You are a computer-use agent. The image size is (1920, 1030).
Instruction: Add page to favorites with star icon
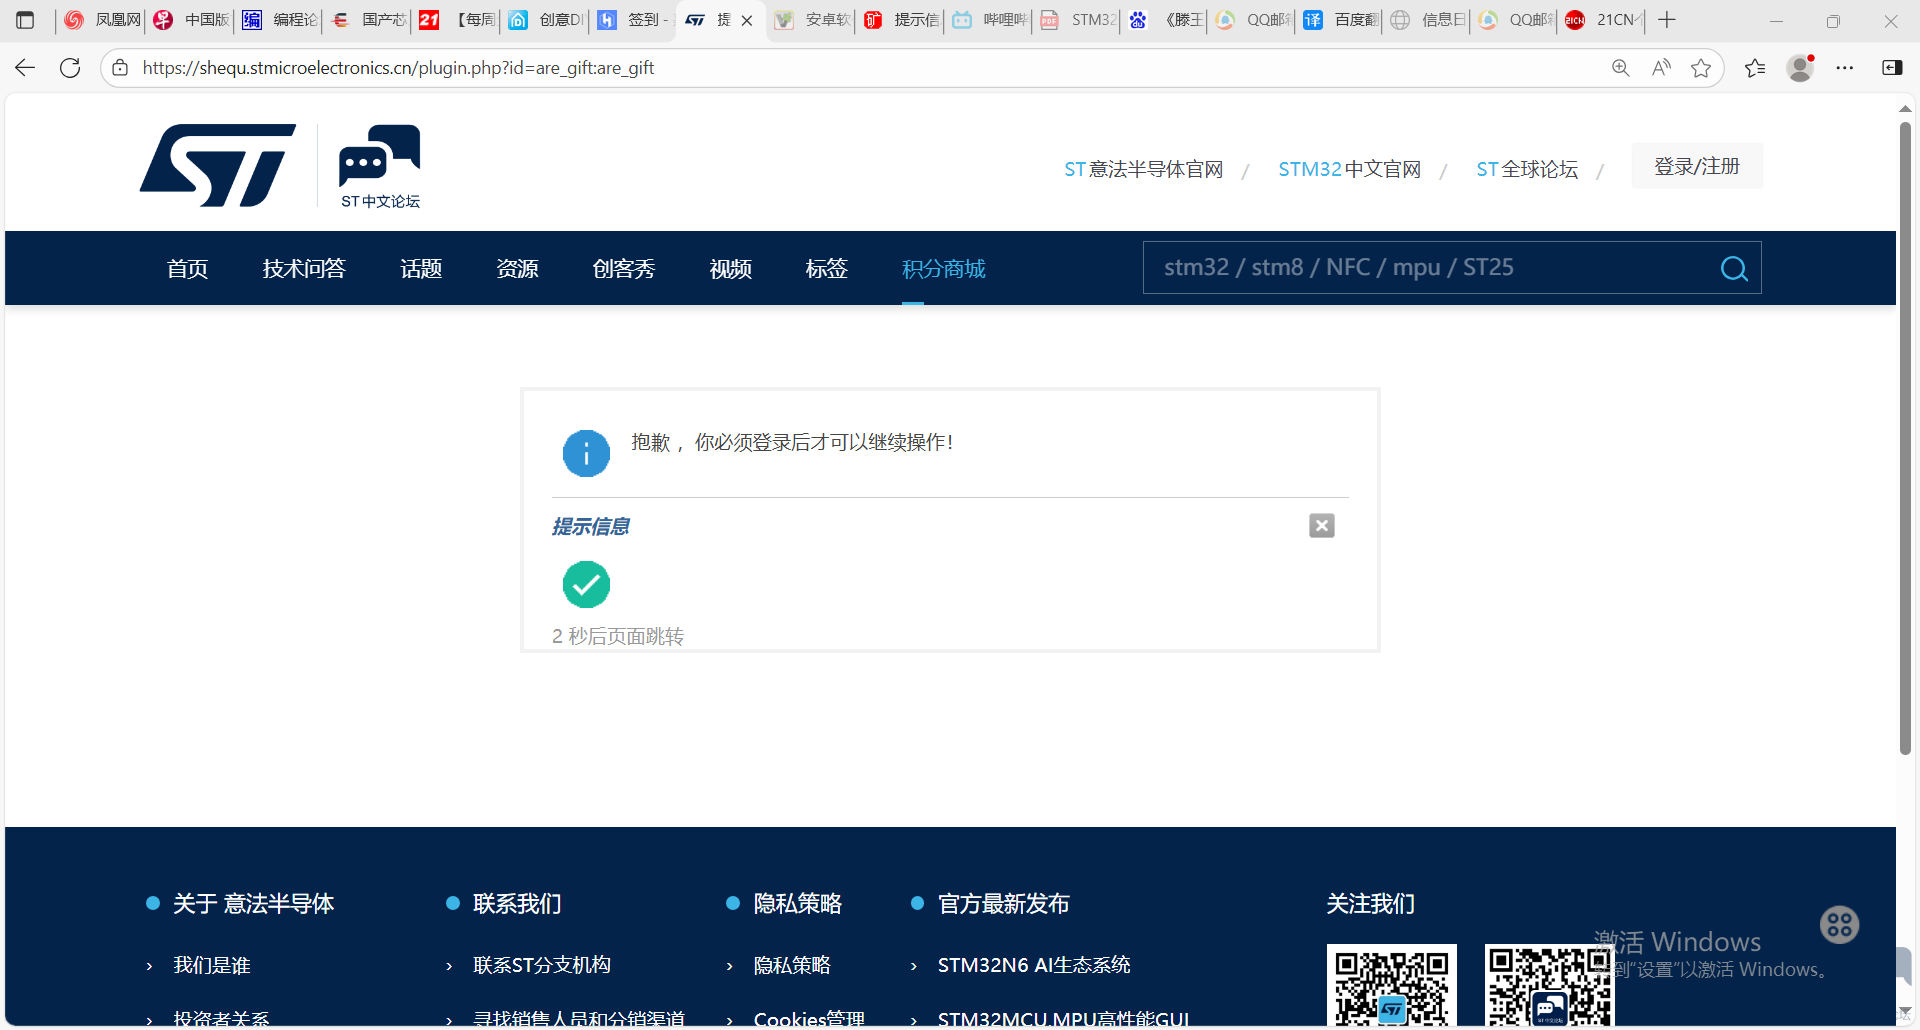point(1700,68)
